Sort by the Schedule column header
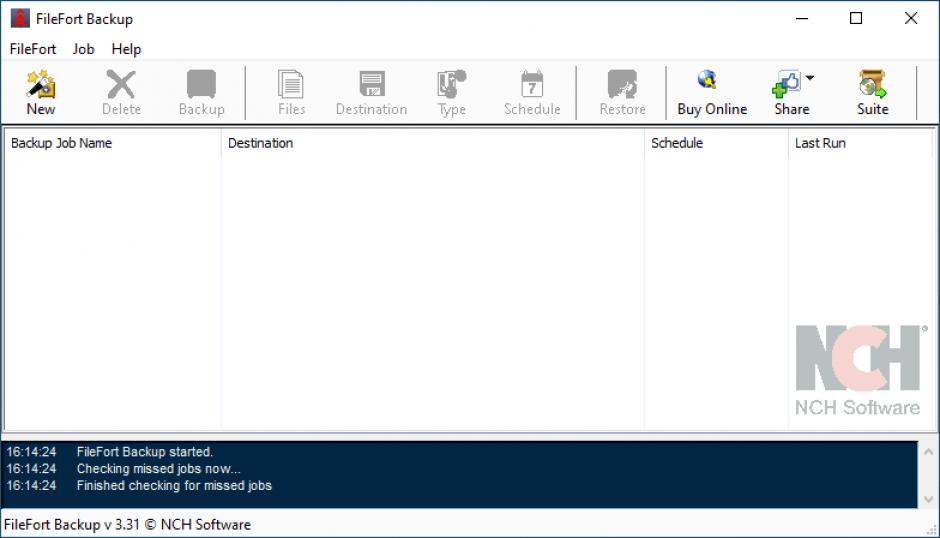 [x=716, y=143]
